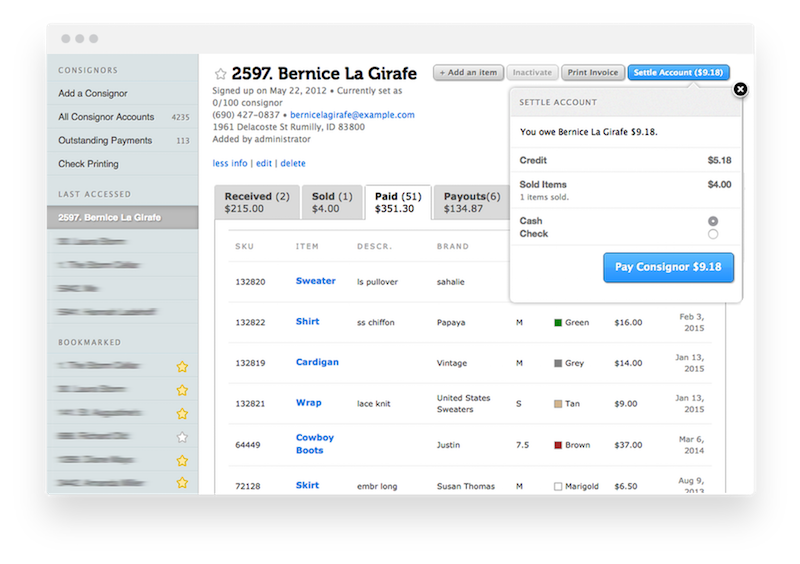
Task: Click the $16.00 price in Shirt row
Action: pyautogui.click(x=628, y=323)
